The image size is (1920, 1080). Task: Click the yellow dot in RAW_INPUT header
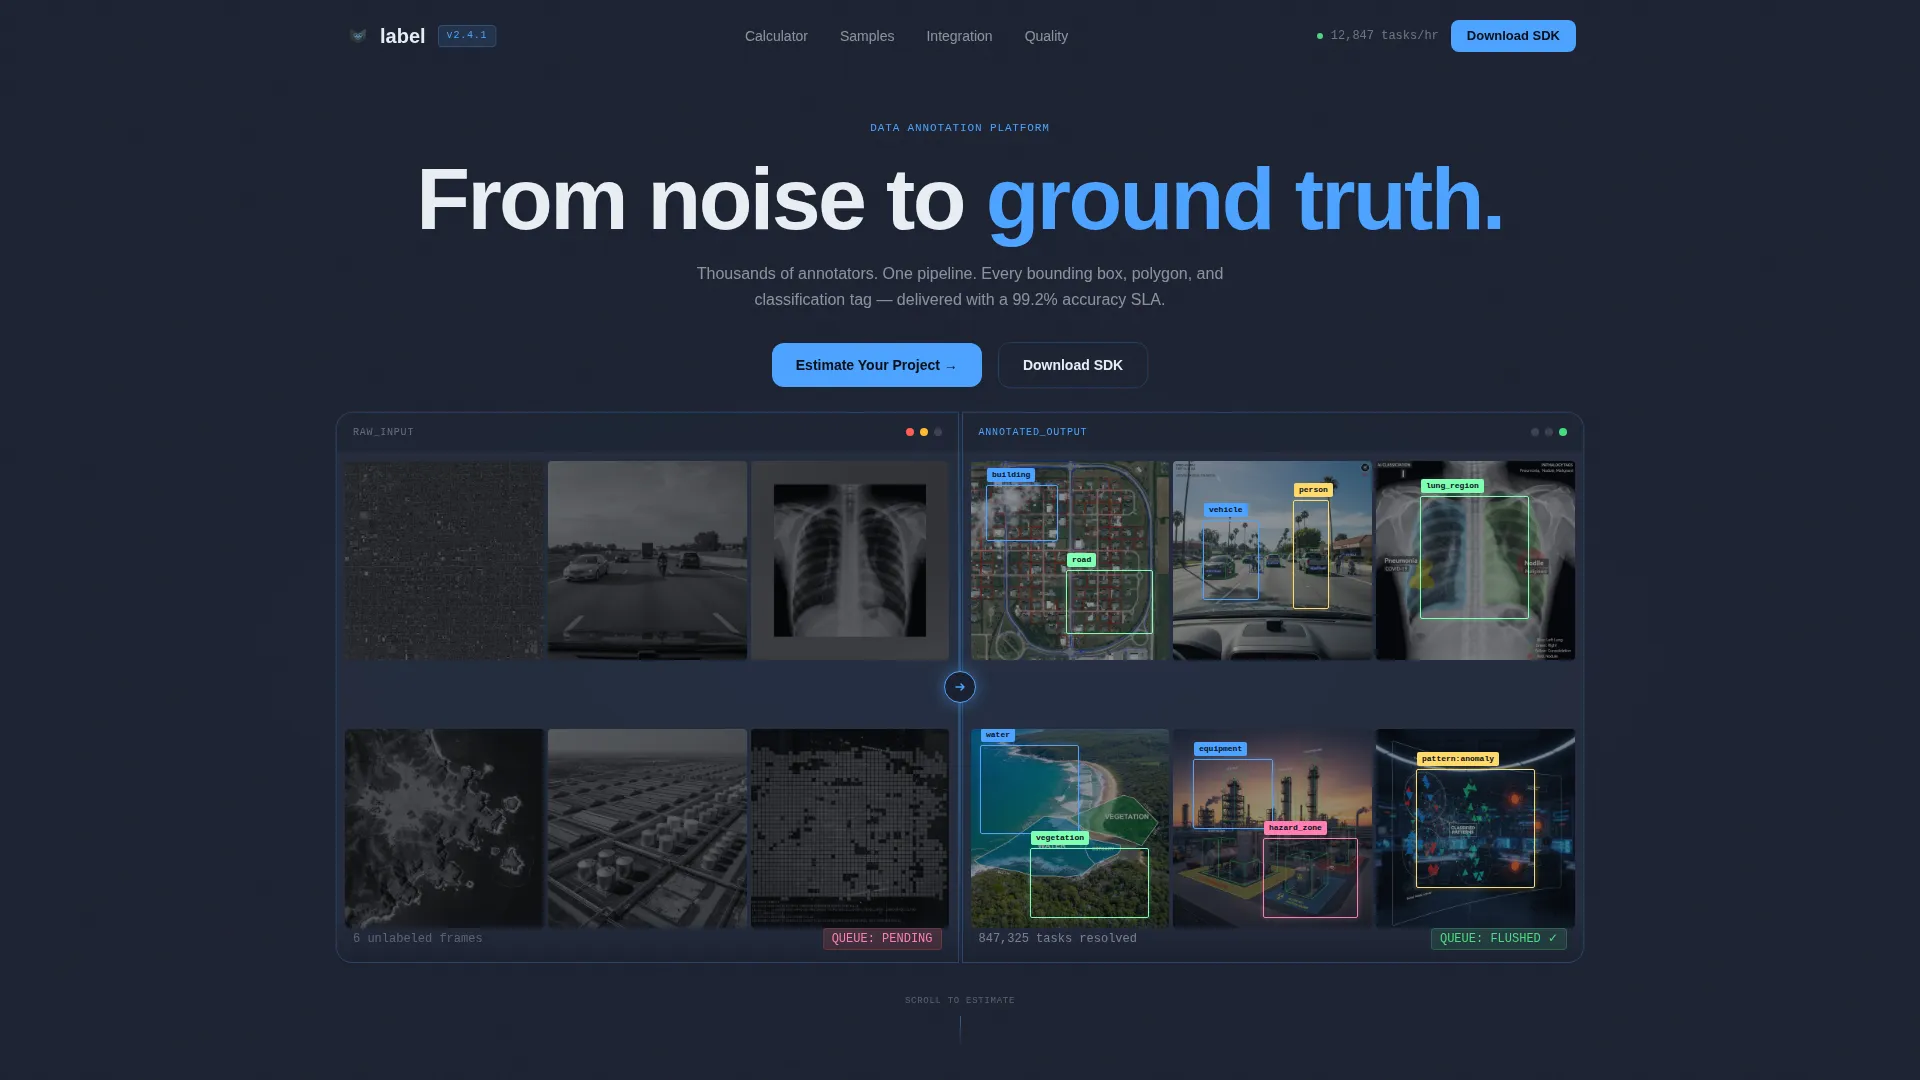924,432
